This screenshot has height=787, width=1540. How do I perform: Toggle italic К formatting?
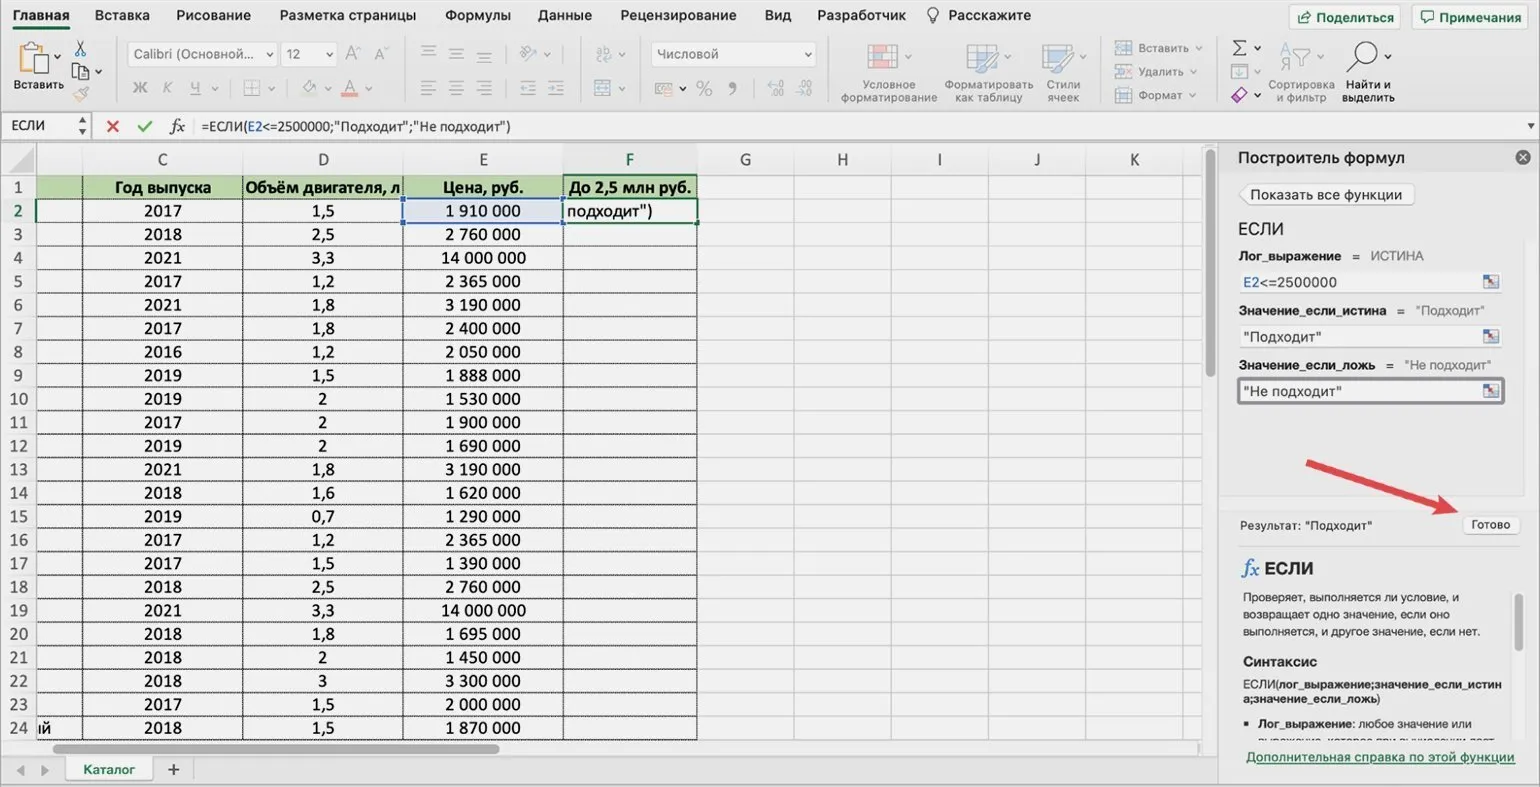point(167,88)
